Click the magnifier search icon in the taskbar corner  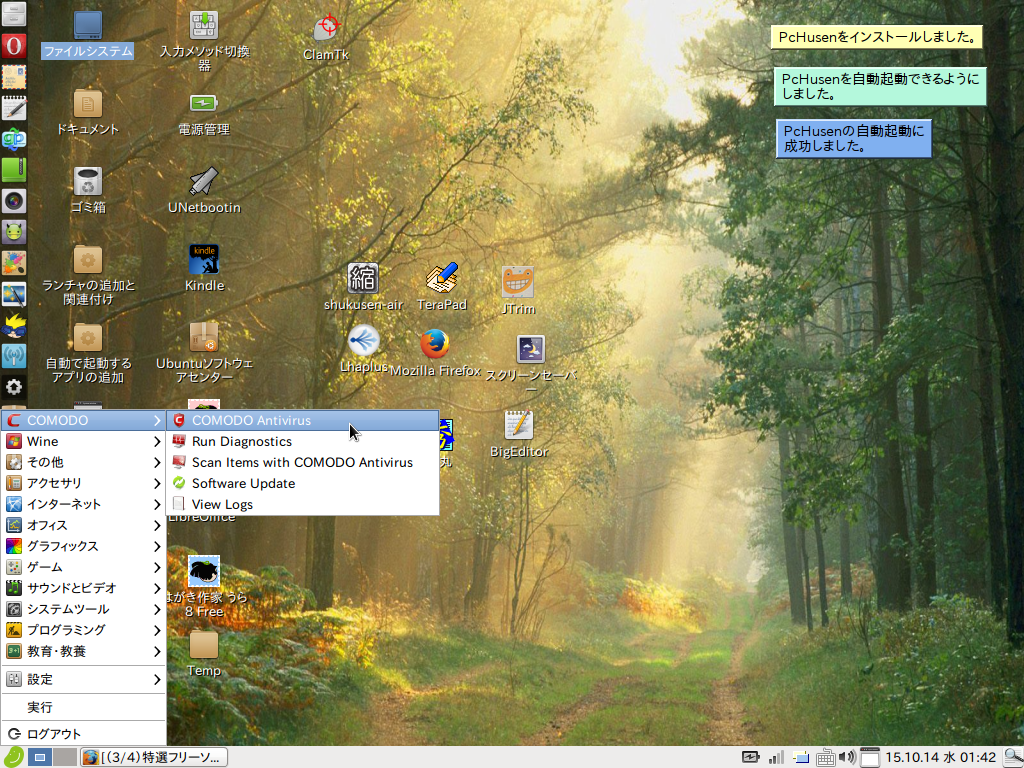1013,758
